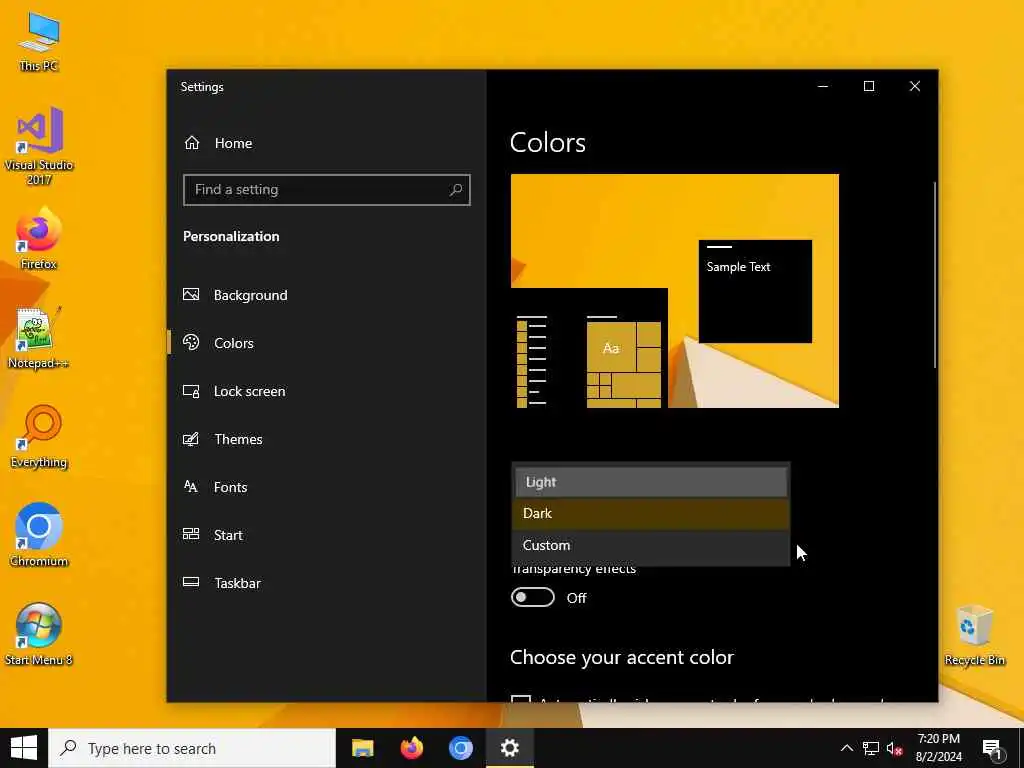Launch Firefox from the taskbar

[411, 748]
